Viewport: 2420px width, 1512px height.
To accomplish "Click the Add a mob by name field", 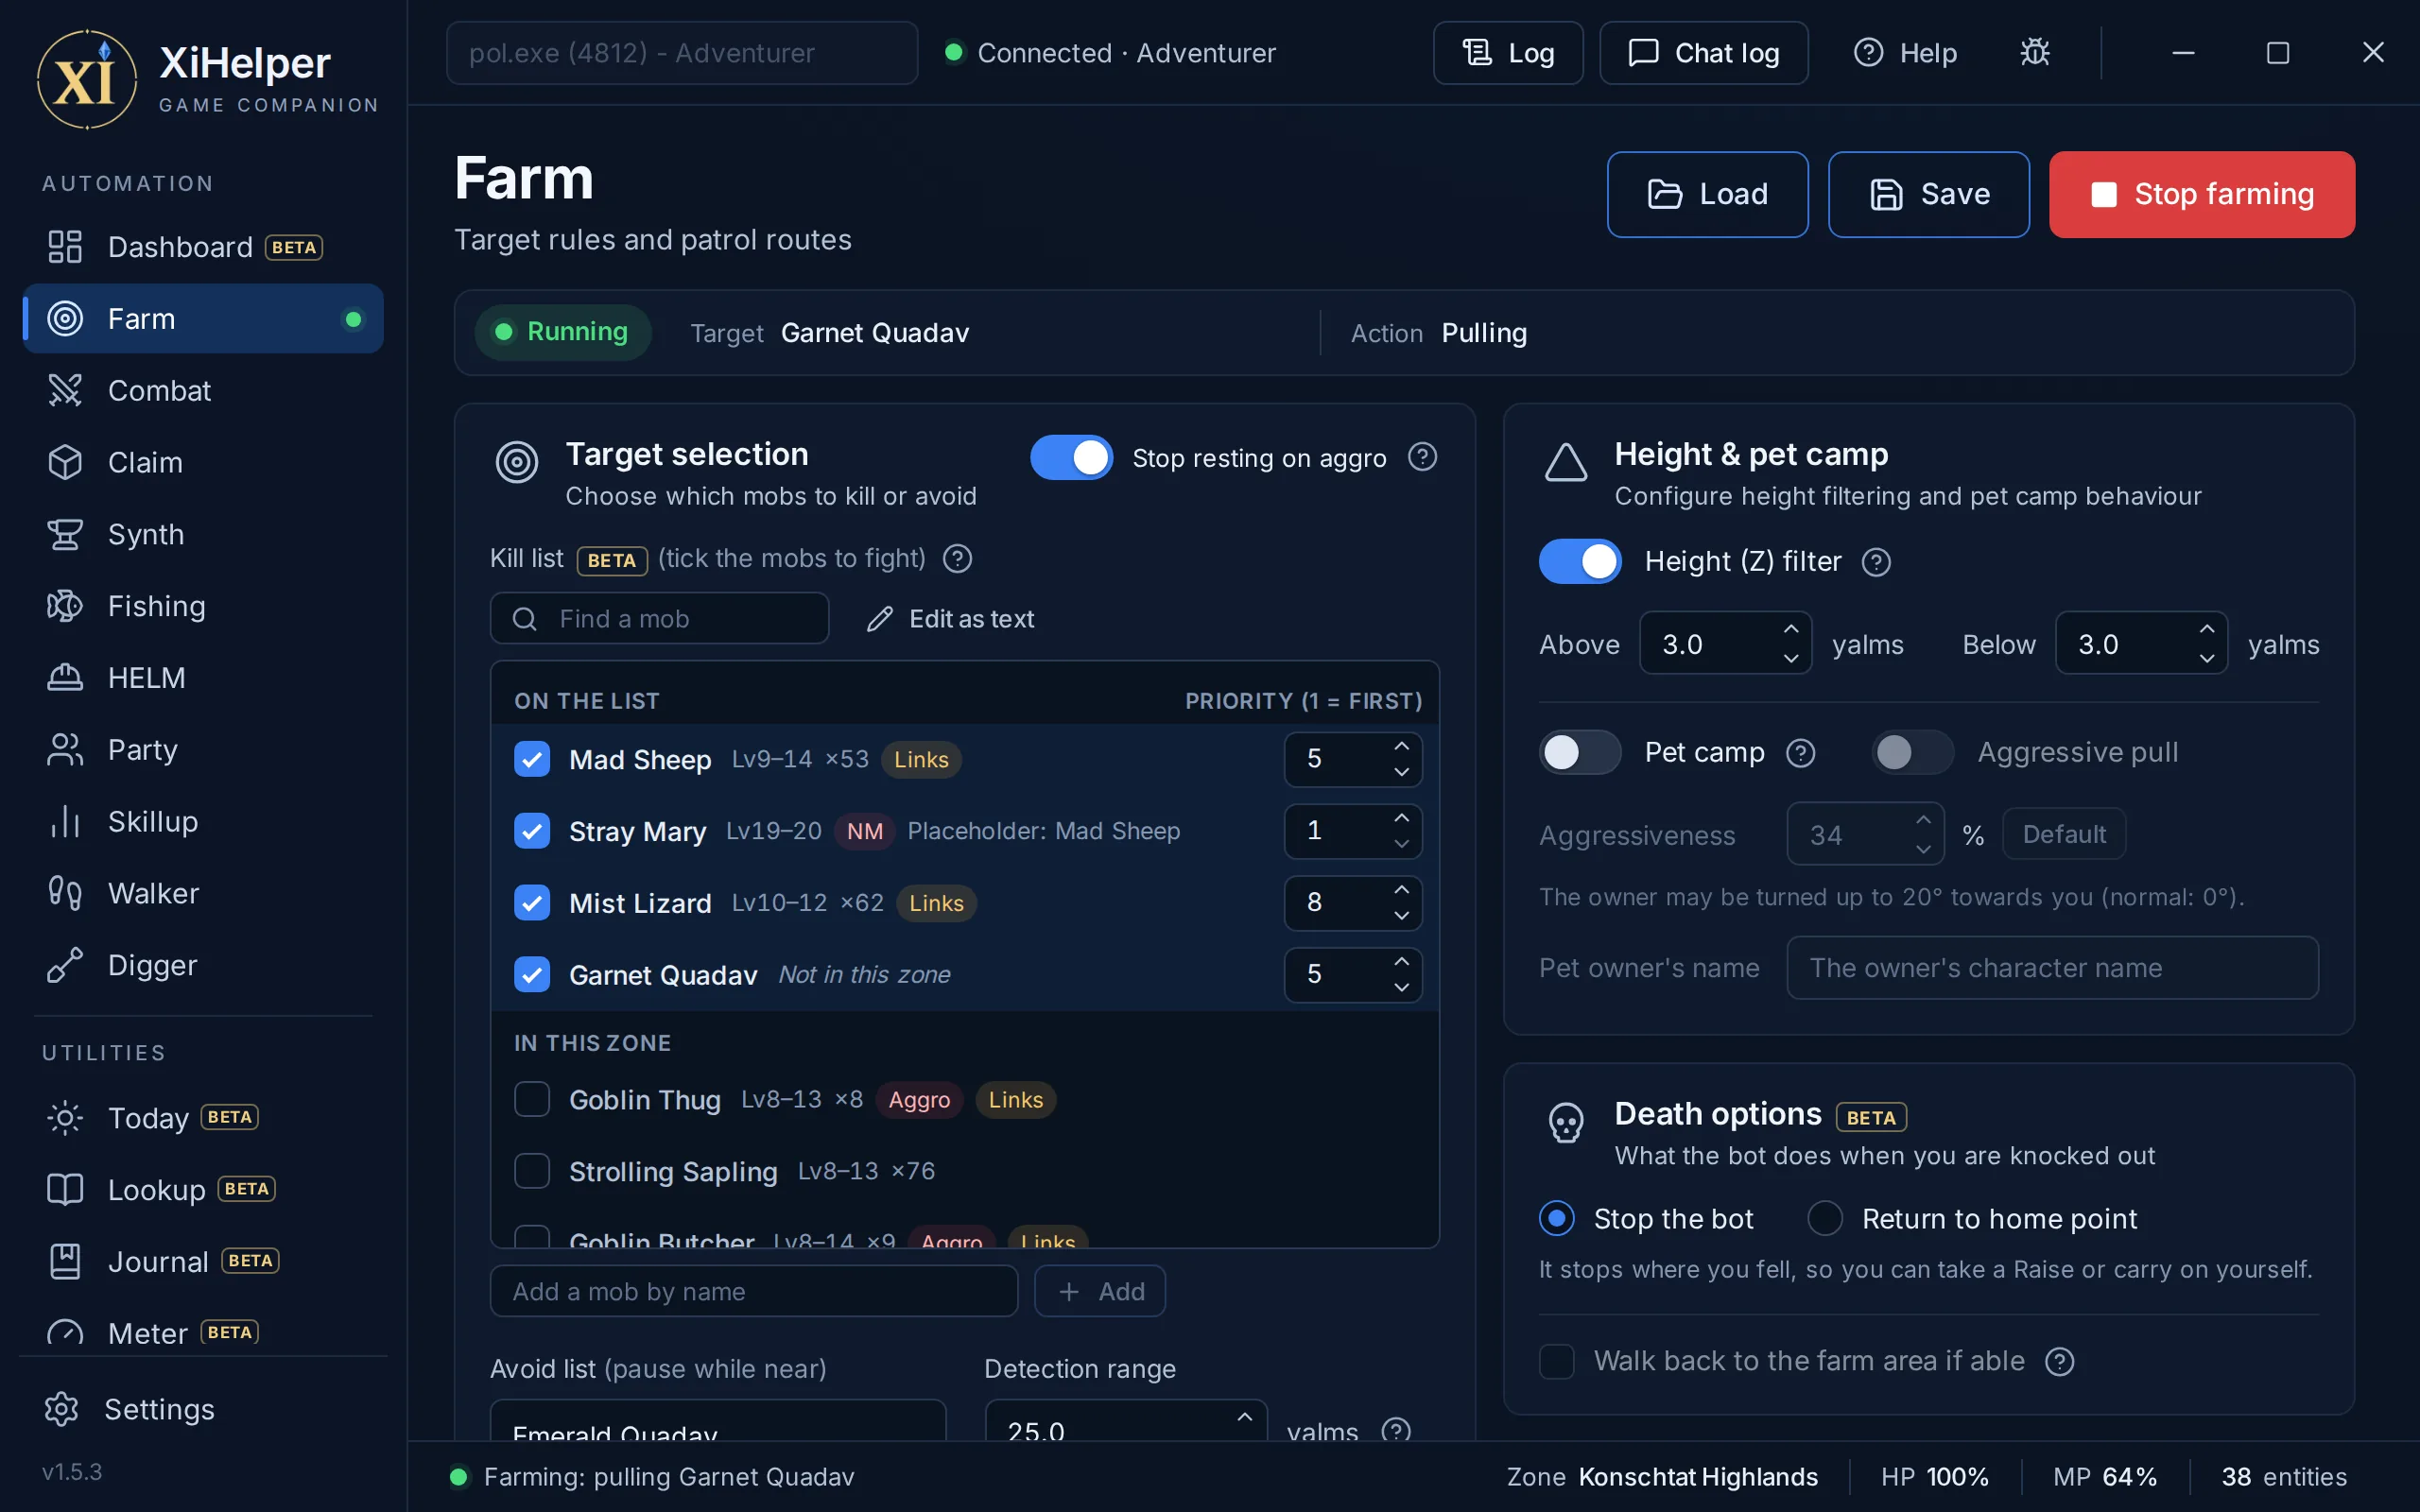I will pyautogui.click(x=754, y=1291).
